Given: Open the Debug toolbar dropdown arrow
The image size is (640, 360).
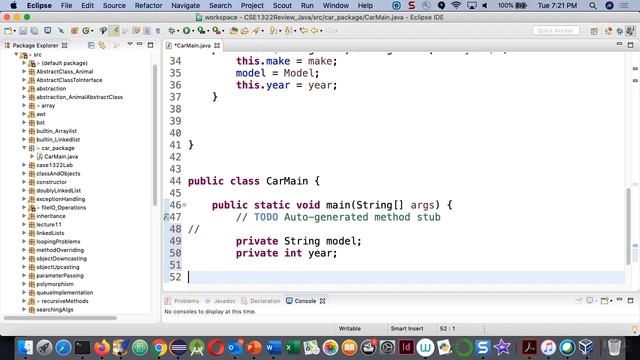Looking at the screenshot, I should (178, 31).
